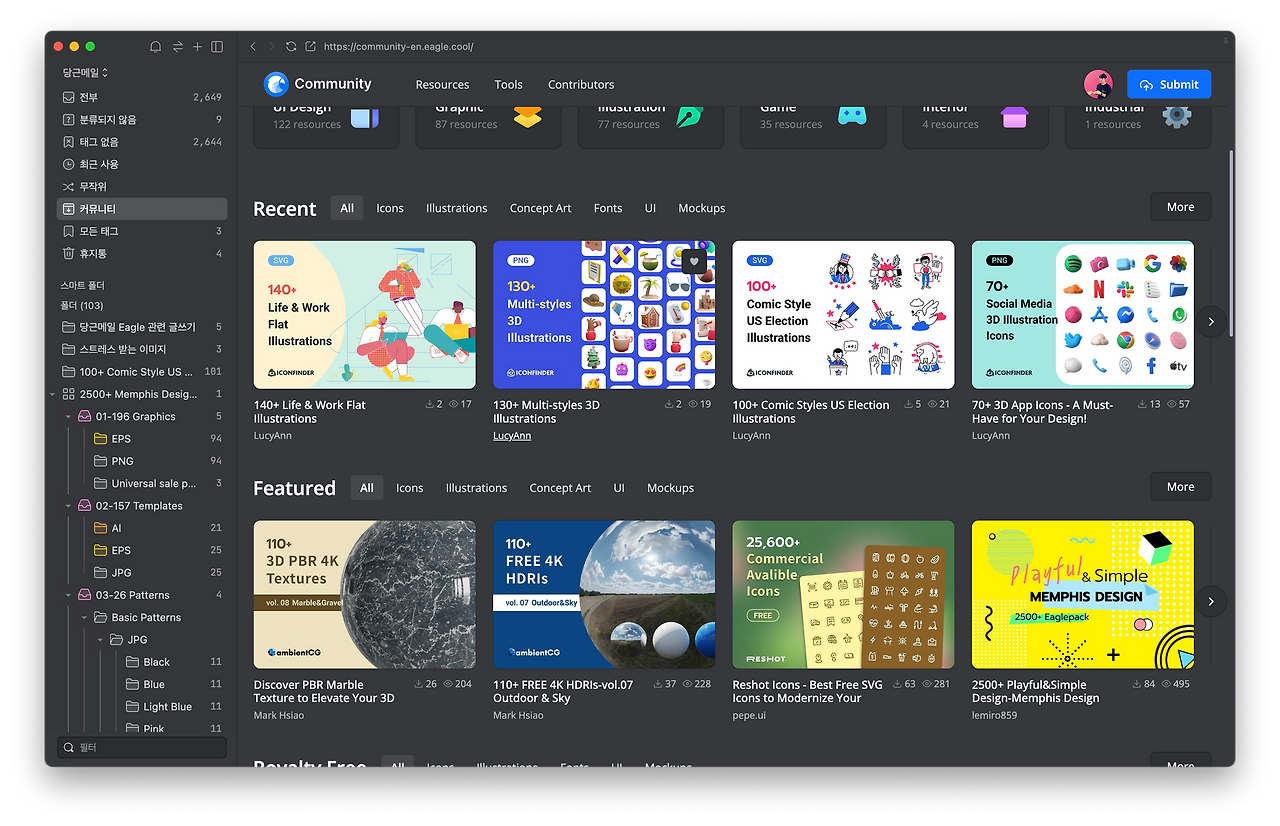Screen dimensions: 1280x826
Task: Open the user profile avatar
Action: point(1098,84)
